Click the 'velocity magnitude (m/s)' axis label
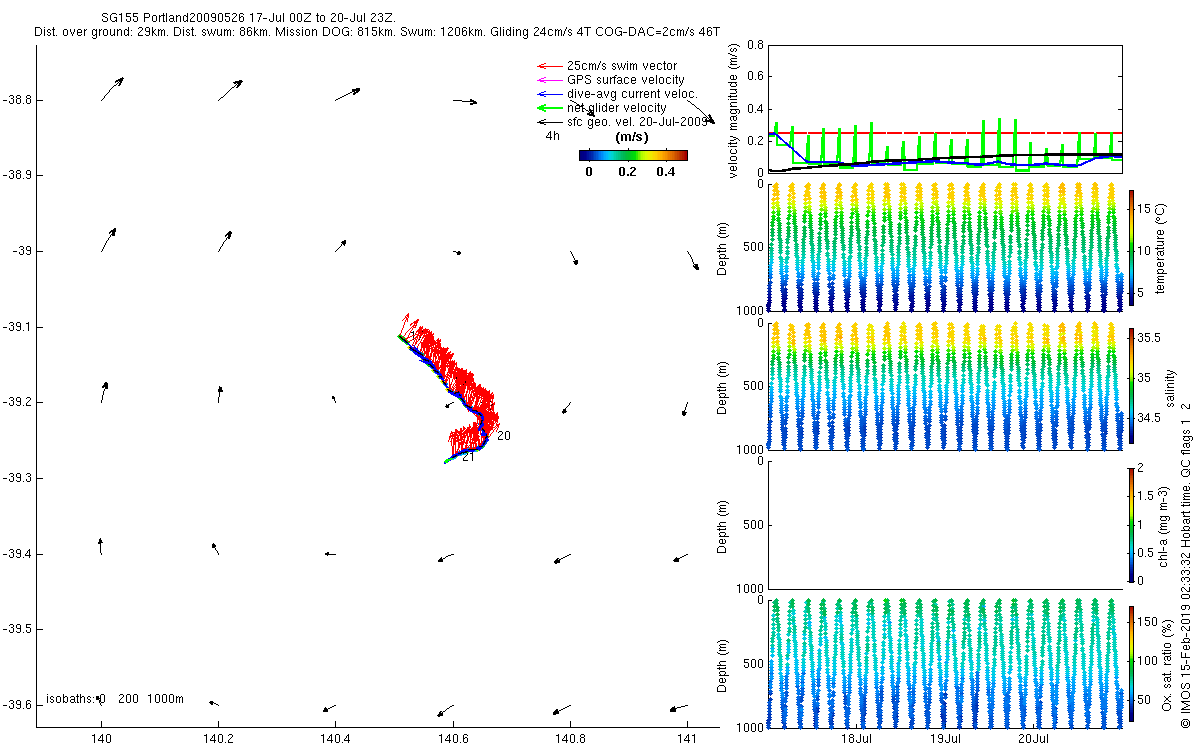This screenshot has height=750, width=1200. pos(733,110)
